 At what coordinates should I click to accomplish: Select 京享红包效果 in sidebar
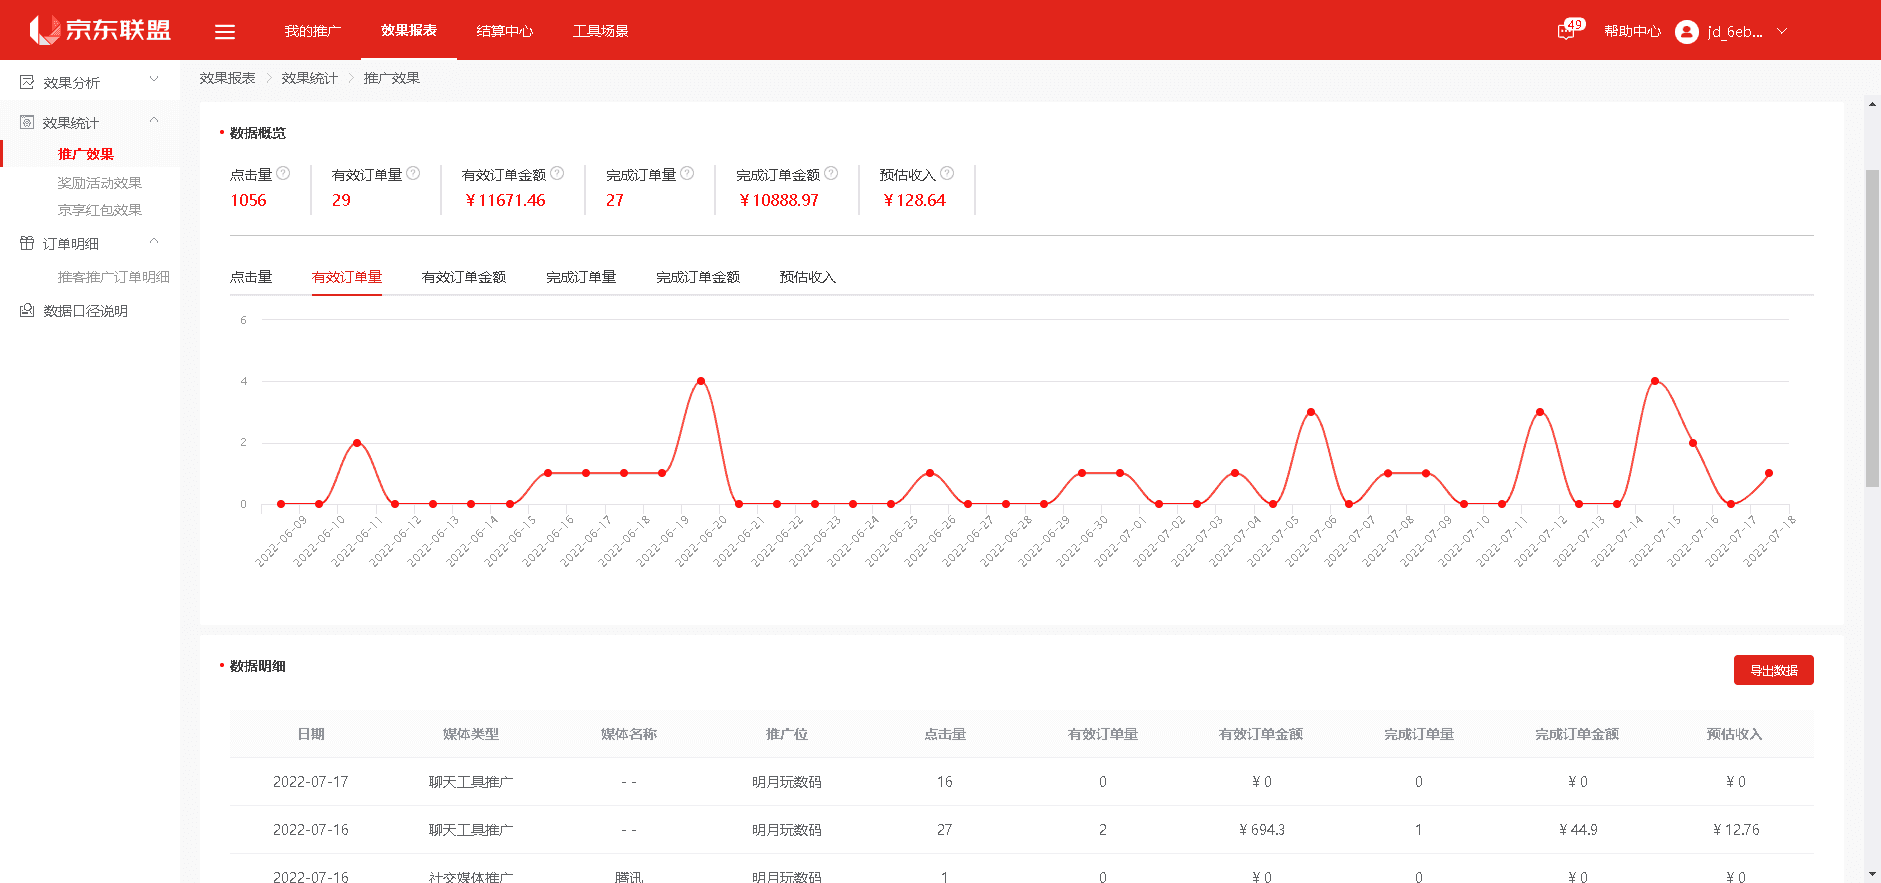pos(99,210)
